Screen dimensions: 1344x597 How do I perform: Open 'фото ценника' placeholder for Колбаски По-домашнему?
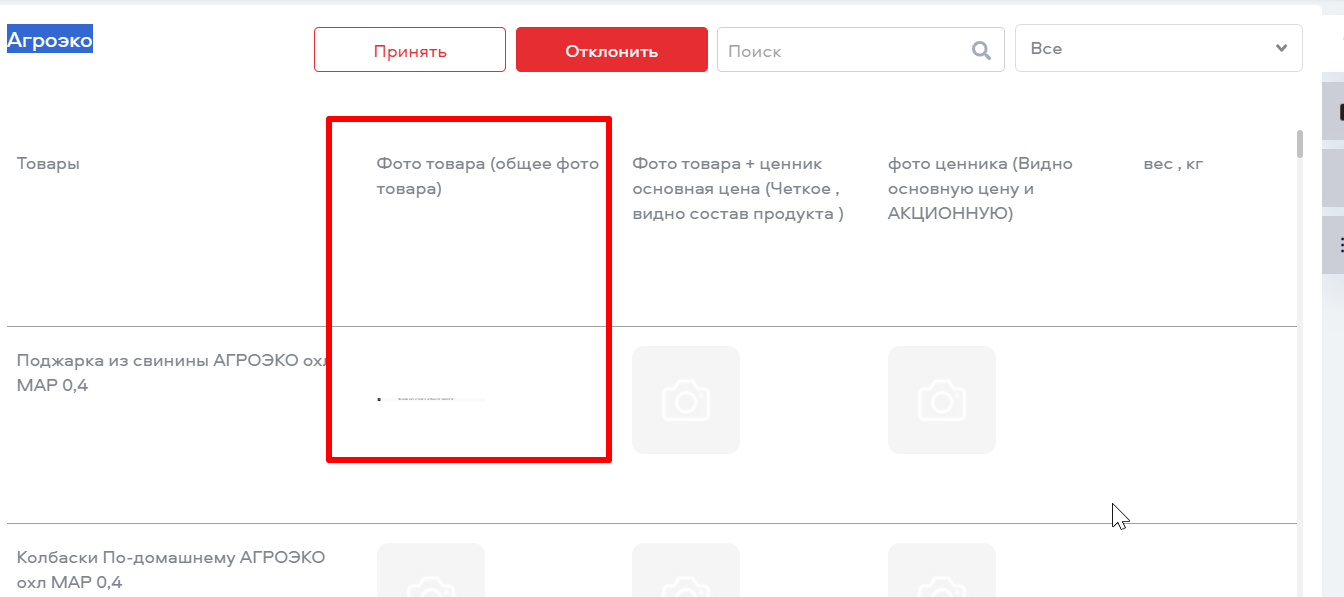coord(942,570)
